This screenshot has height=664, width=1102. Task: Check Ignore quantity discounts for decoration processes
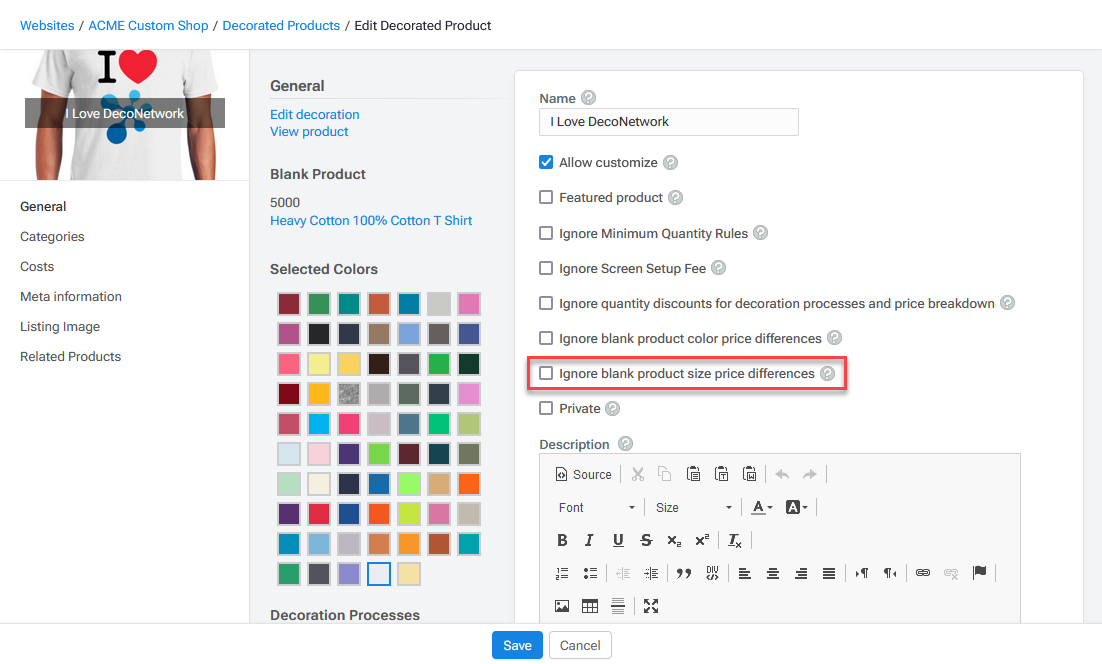point(546,303)
